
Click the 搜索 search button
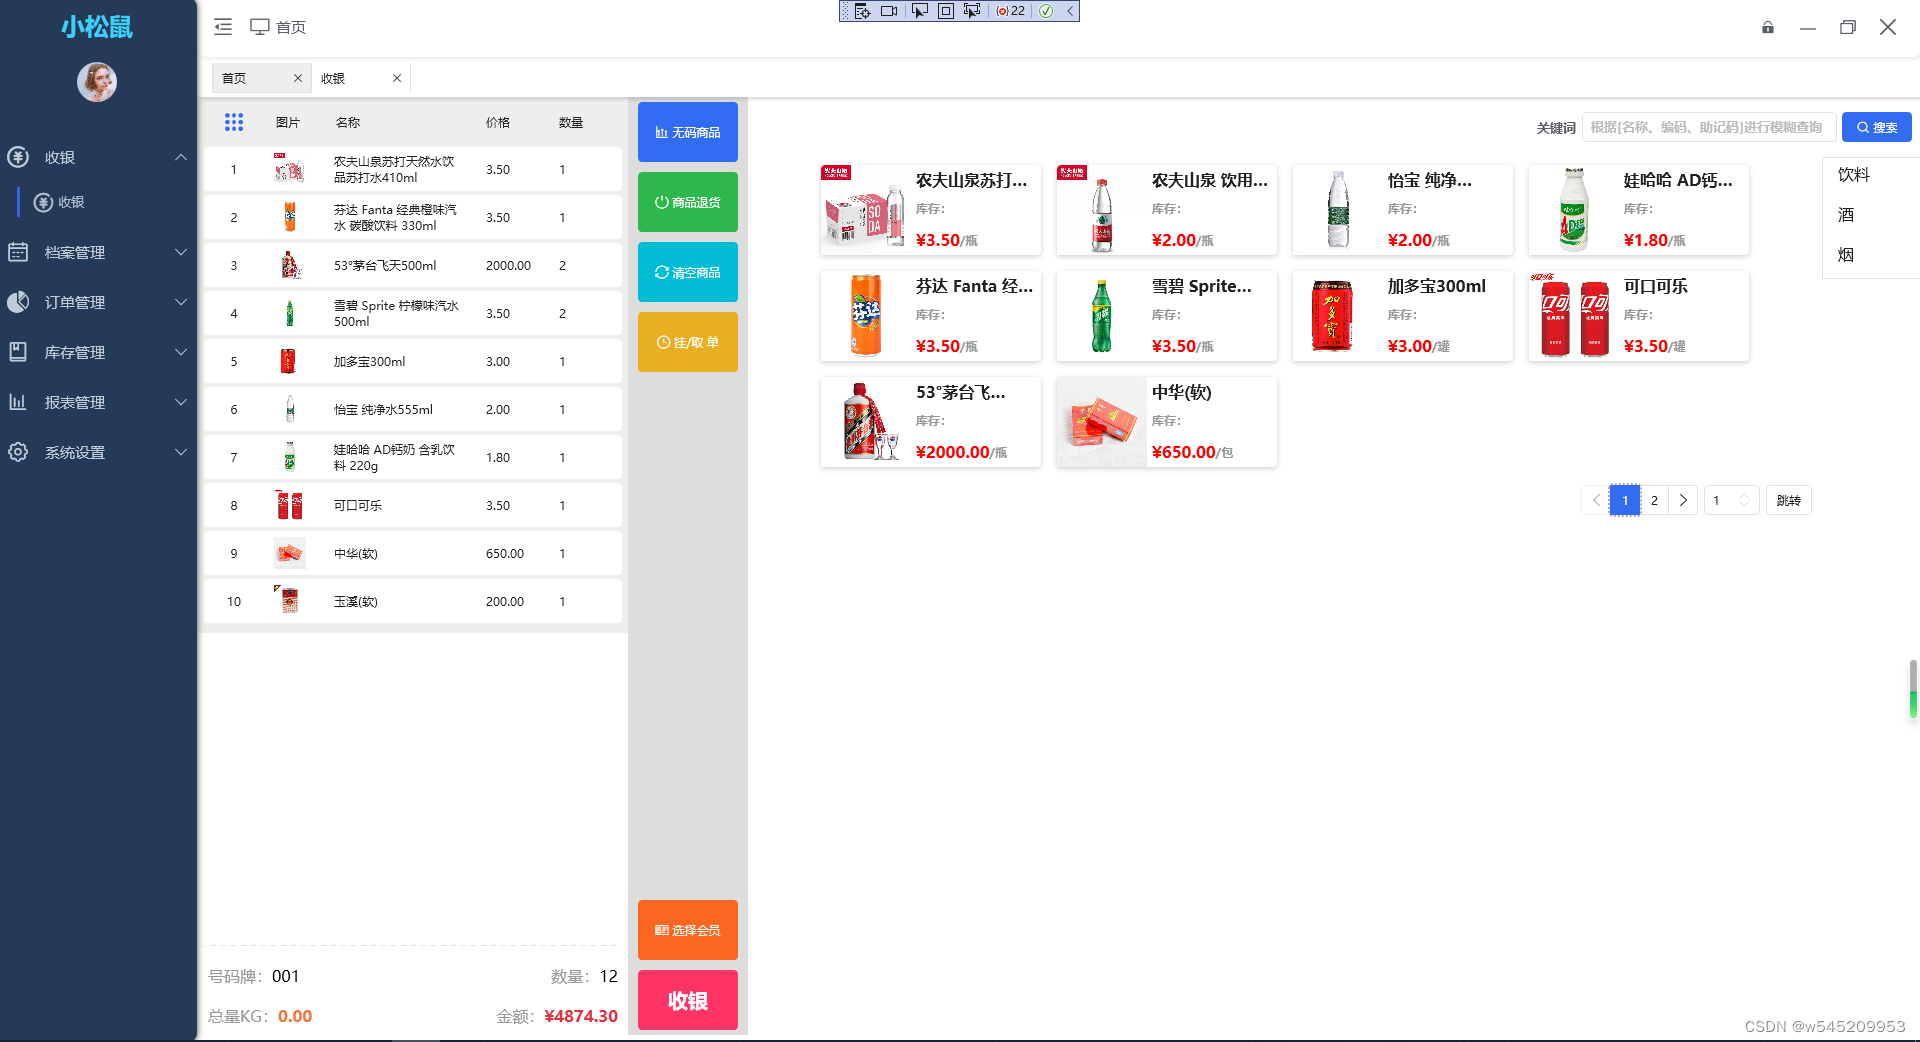click(x=1877, y=127)
